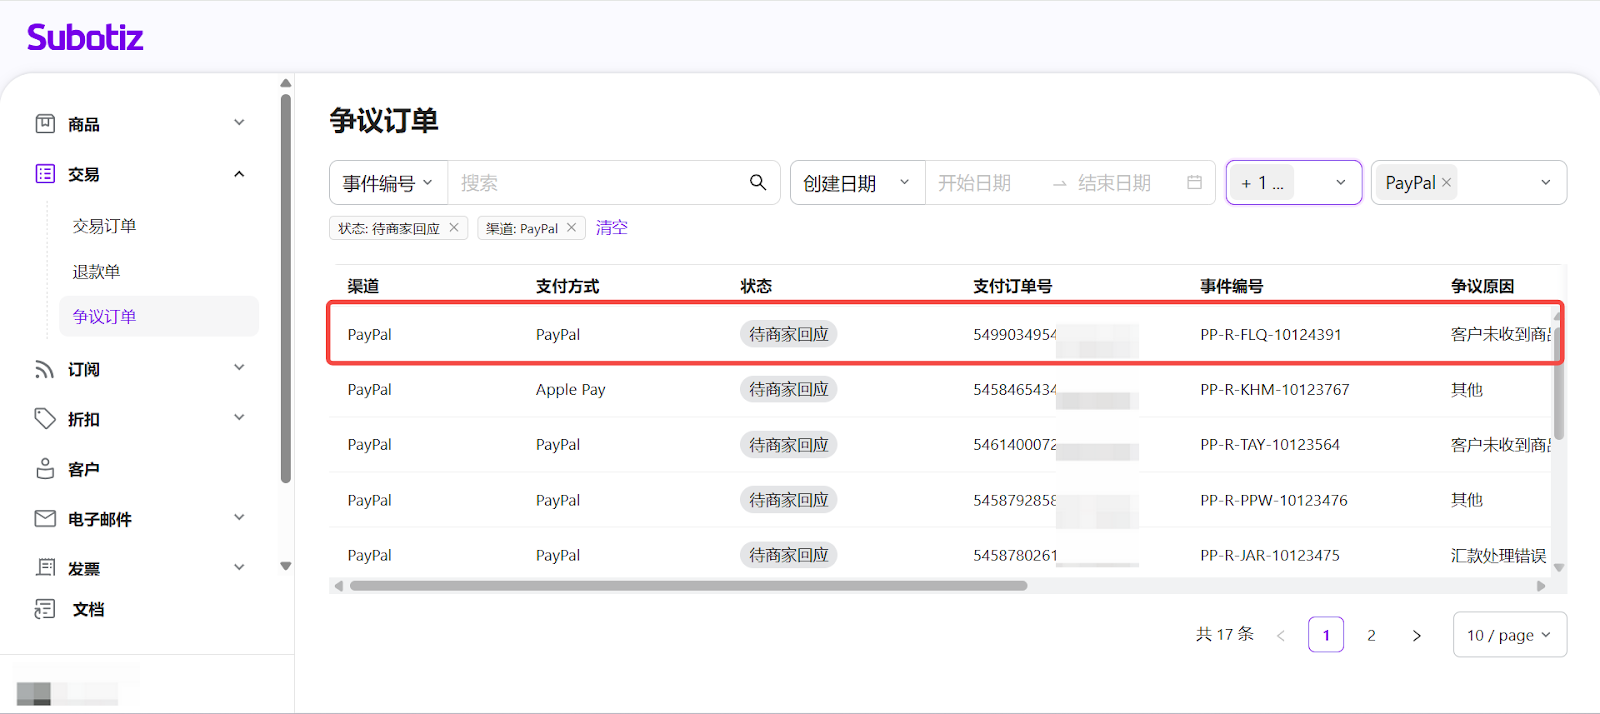
Task: Remove the 状态: 待商家回应 filter tag
Action: [454, 228]
